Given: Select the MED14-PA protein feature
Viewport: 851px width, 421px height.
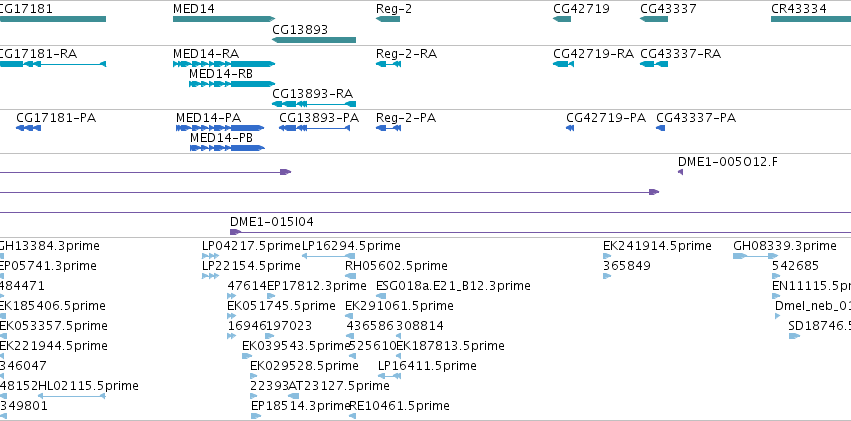Looking at the screenshot, I should (220, 128).
